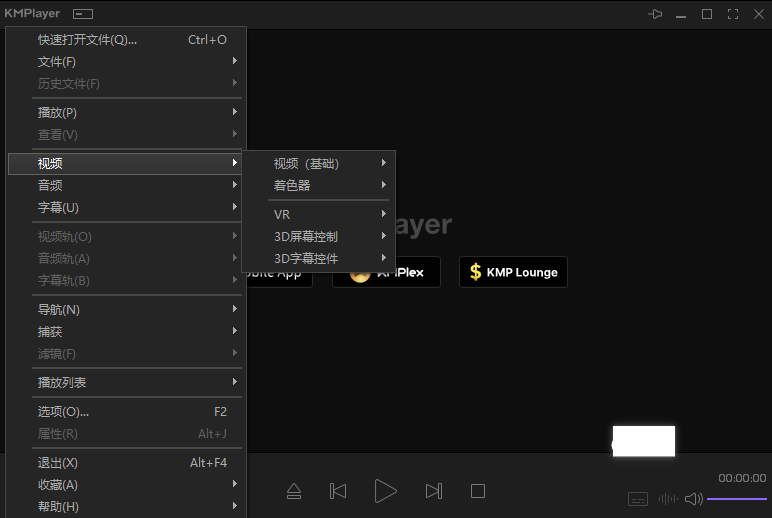Image resolution: width=772 pixels, height=518 pixels.
Task: Click the pin always-on-top icon
Action: pyautogui.click(x=655, y=14)
